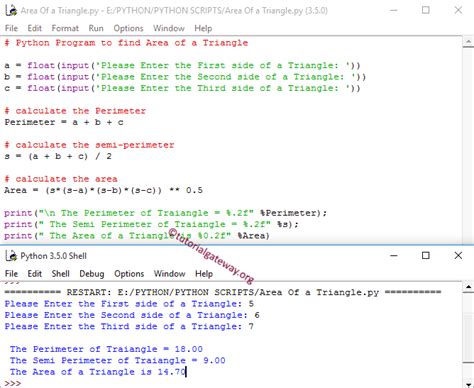Viewport: 474px width, 388px height.
Task: Click the code line 'Perimeter = a + b + c'
Action: [x=64, y=122]
